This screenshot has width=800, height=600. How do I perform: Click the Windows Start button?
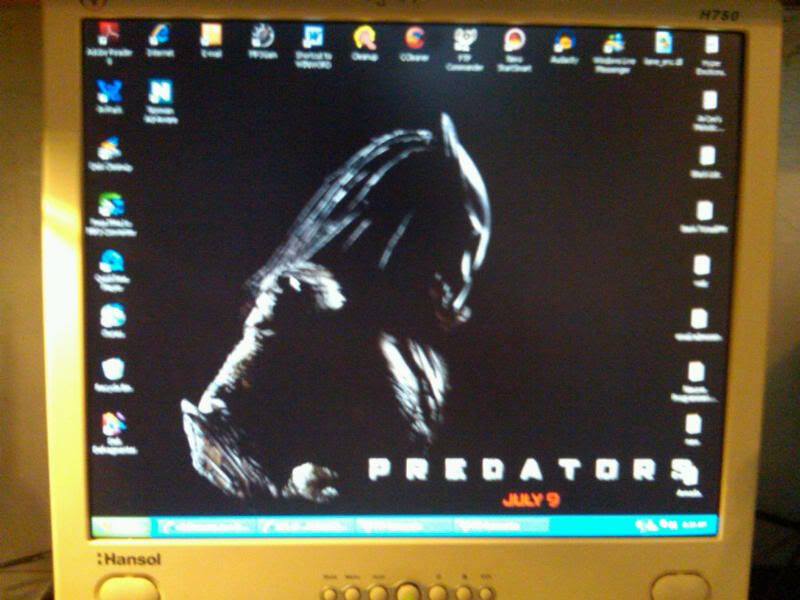pyautogui.click(x=121, y=527)
